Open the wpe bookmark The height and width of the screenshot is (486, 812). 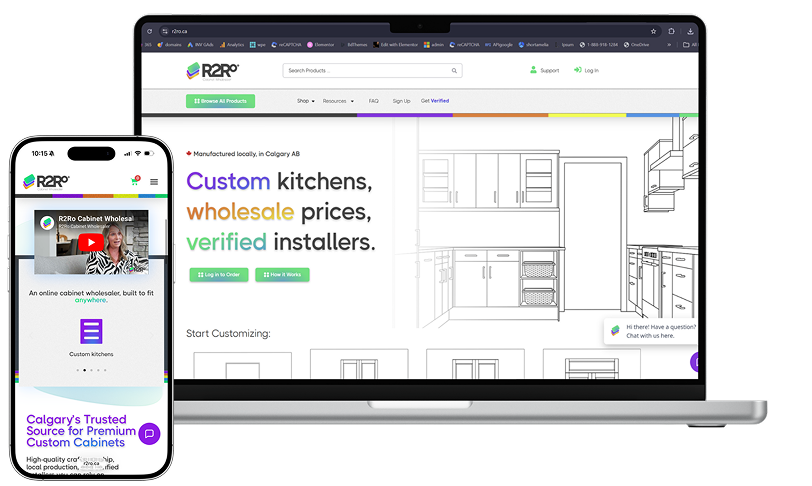257,45
